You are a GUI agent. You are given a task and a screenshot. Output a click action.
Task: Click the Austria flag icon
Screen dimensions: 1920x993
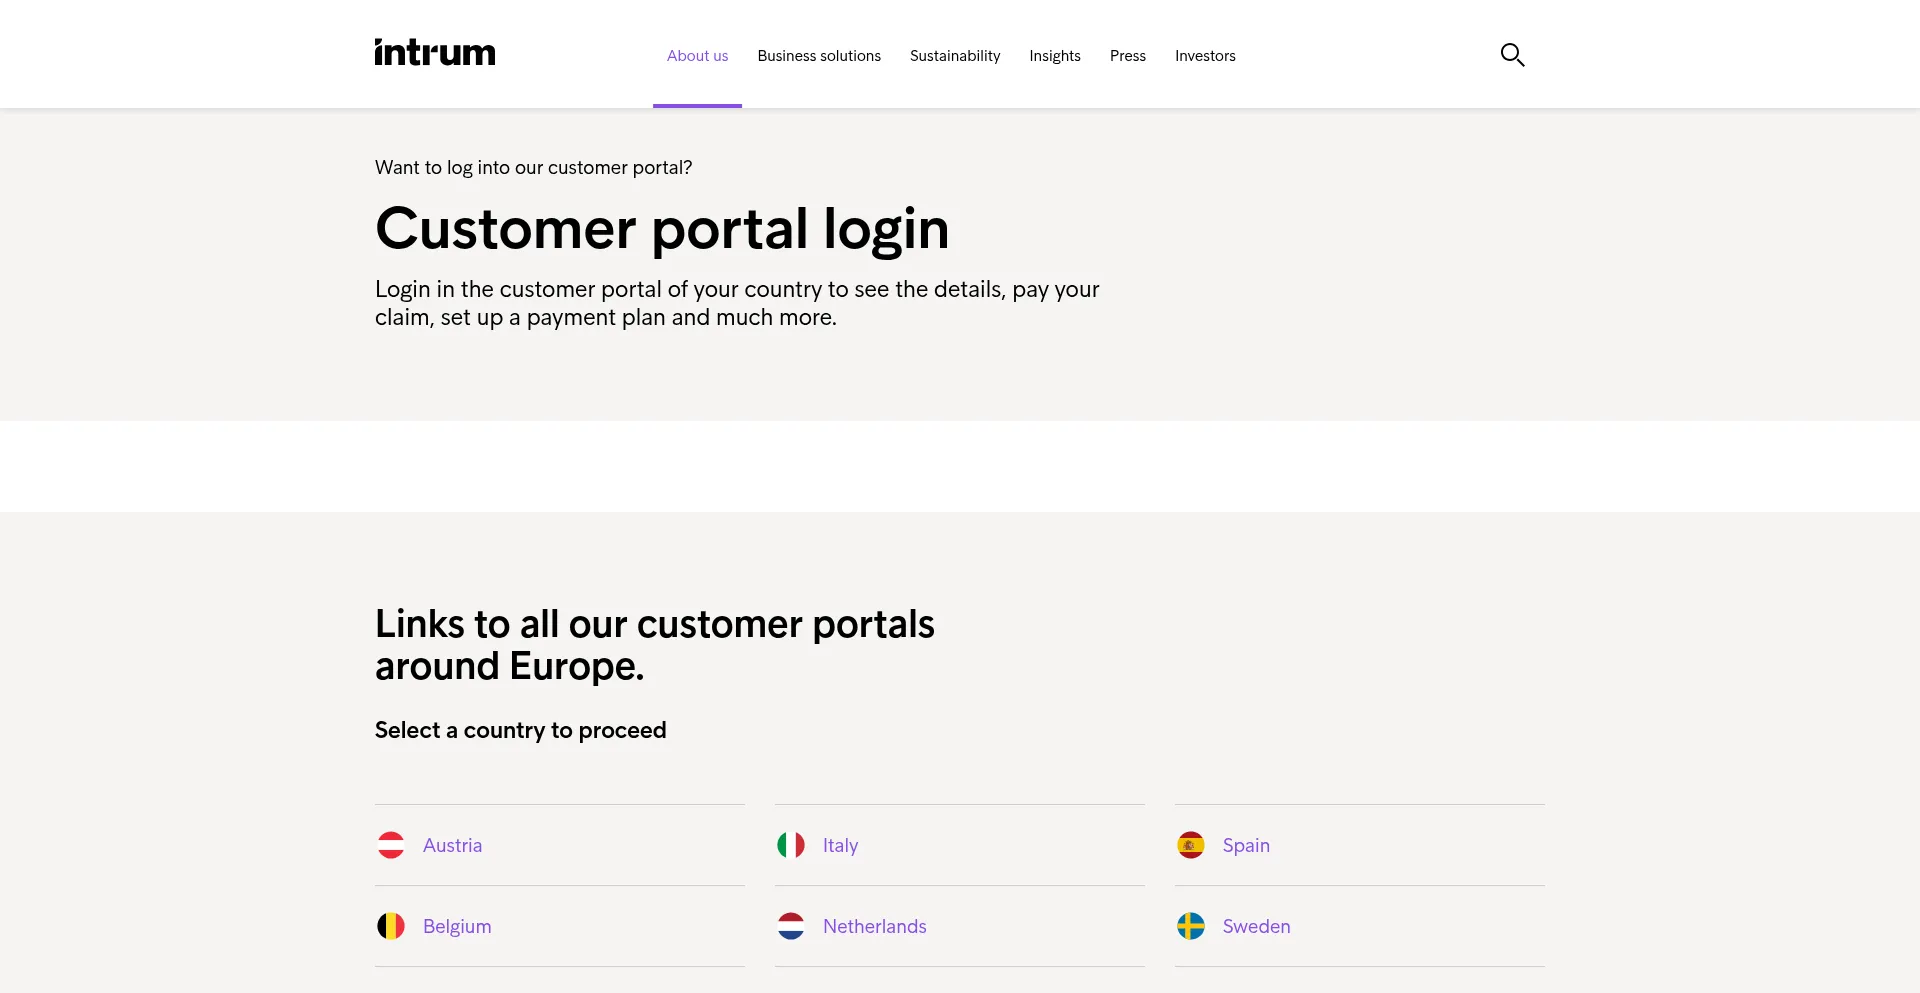point(391,845)
